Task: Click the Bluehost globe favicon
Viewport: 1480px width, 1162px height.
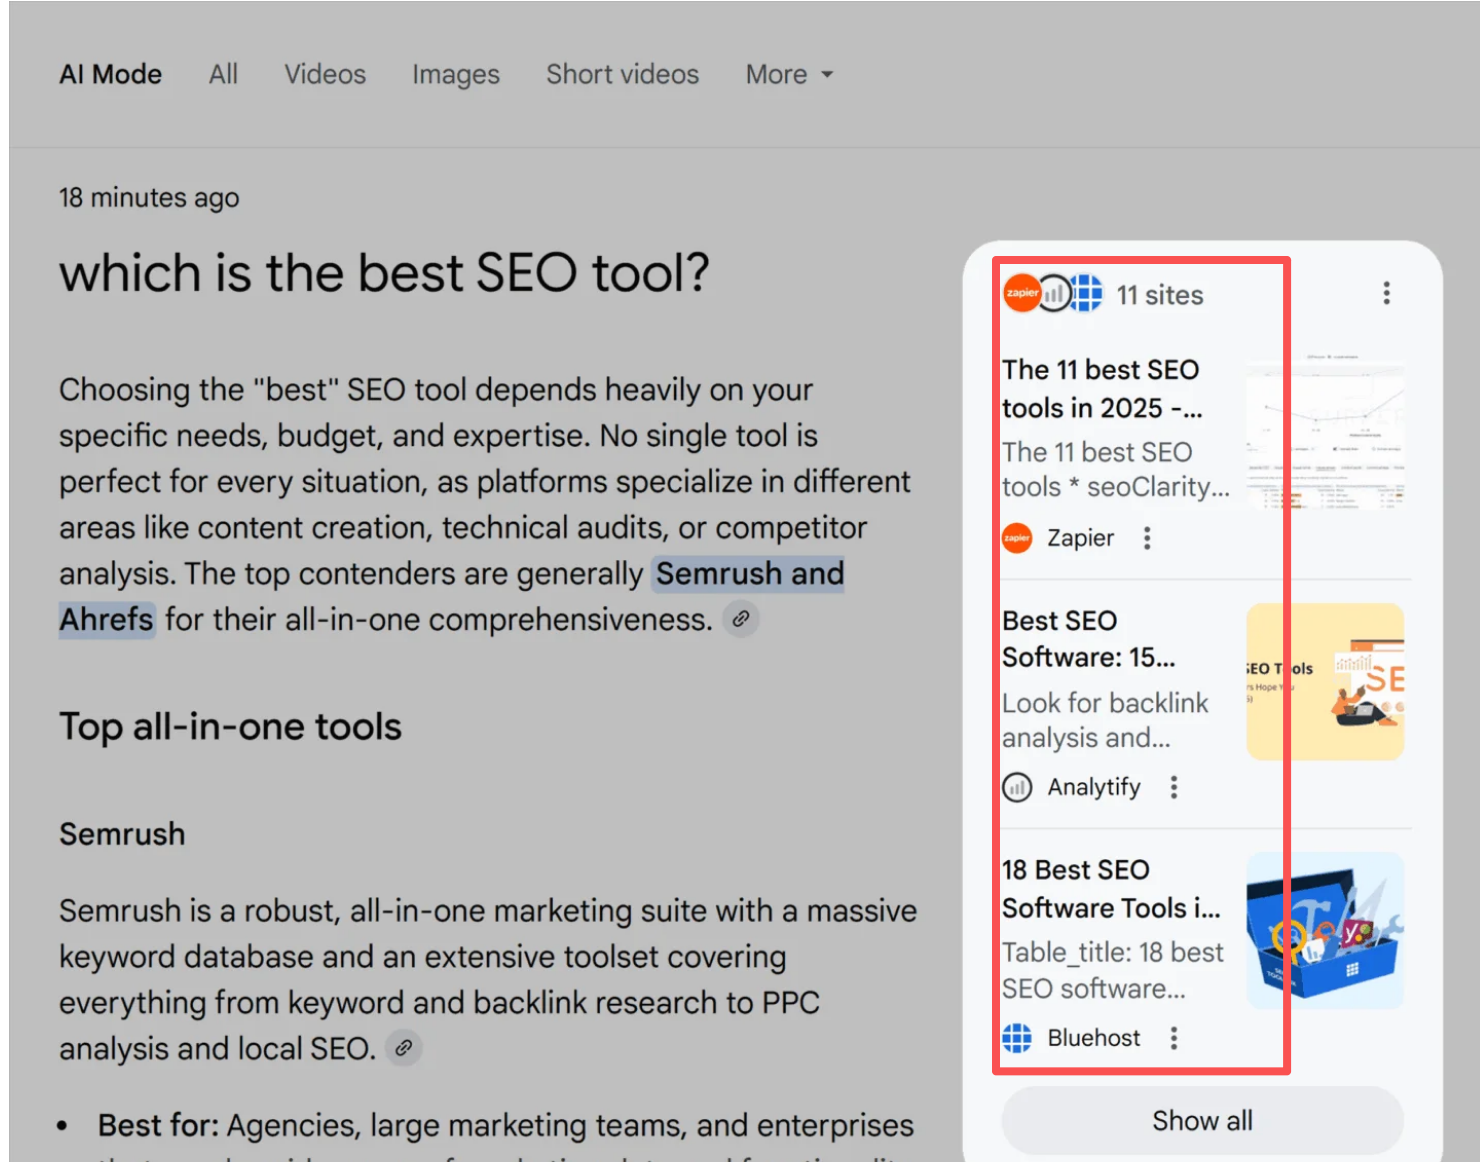Action: coord(1017,1038)
